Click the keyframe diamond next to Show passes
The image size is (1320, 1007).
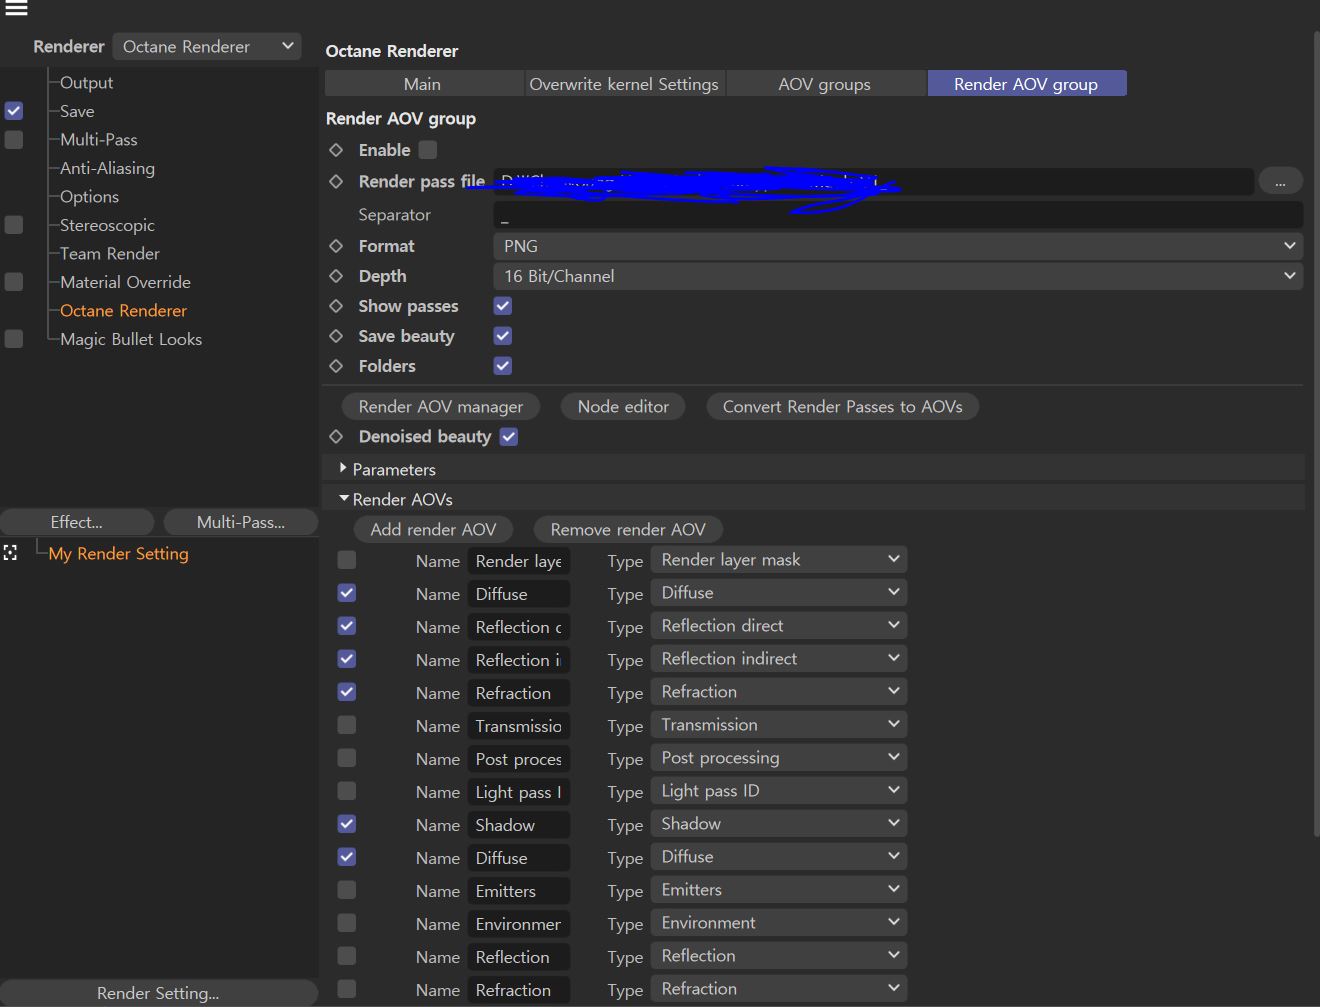[x=336, y=306]
